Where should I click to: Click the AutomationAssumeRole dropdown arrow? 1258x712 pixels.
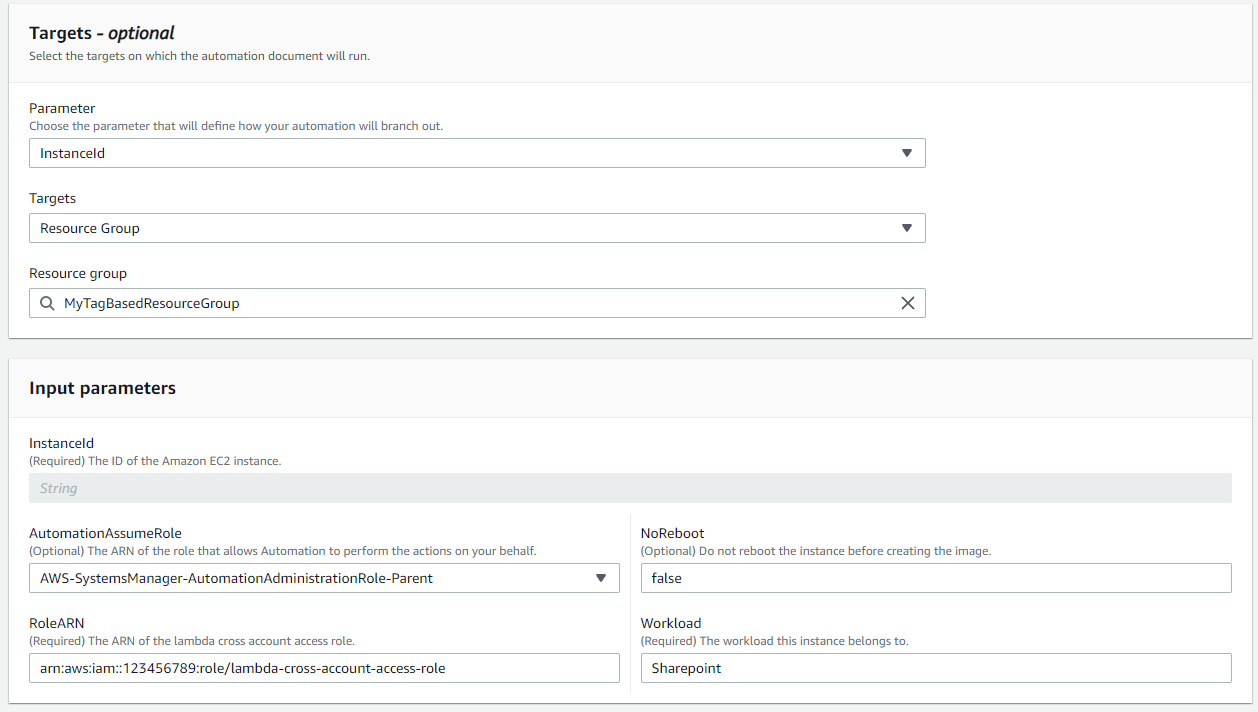pyautogui.click(x=601, y=578)
